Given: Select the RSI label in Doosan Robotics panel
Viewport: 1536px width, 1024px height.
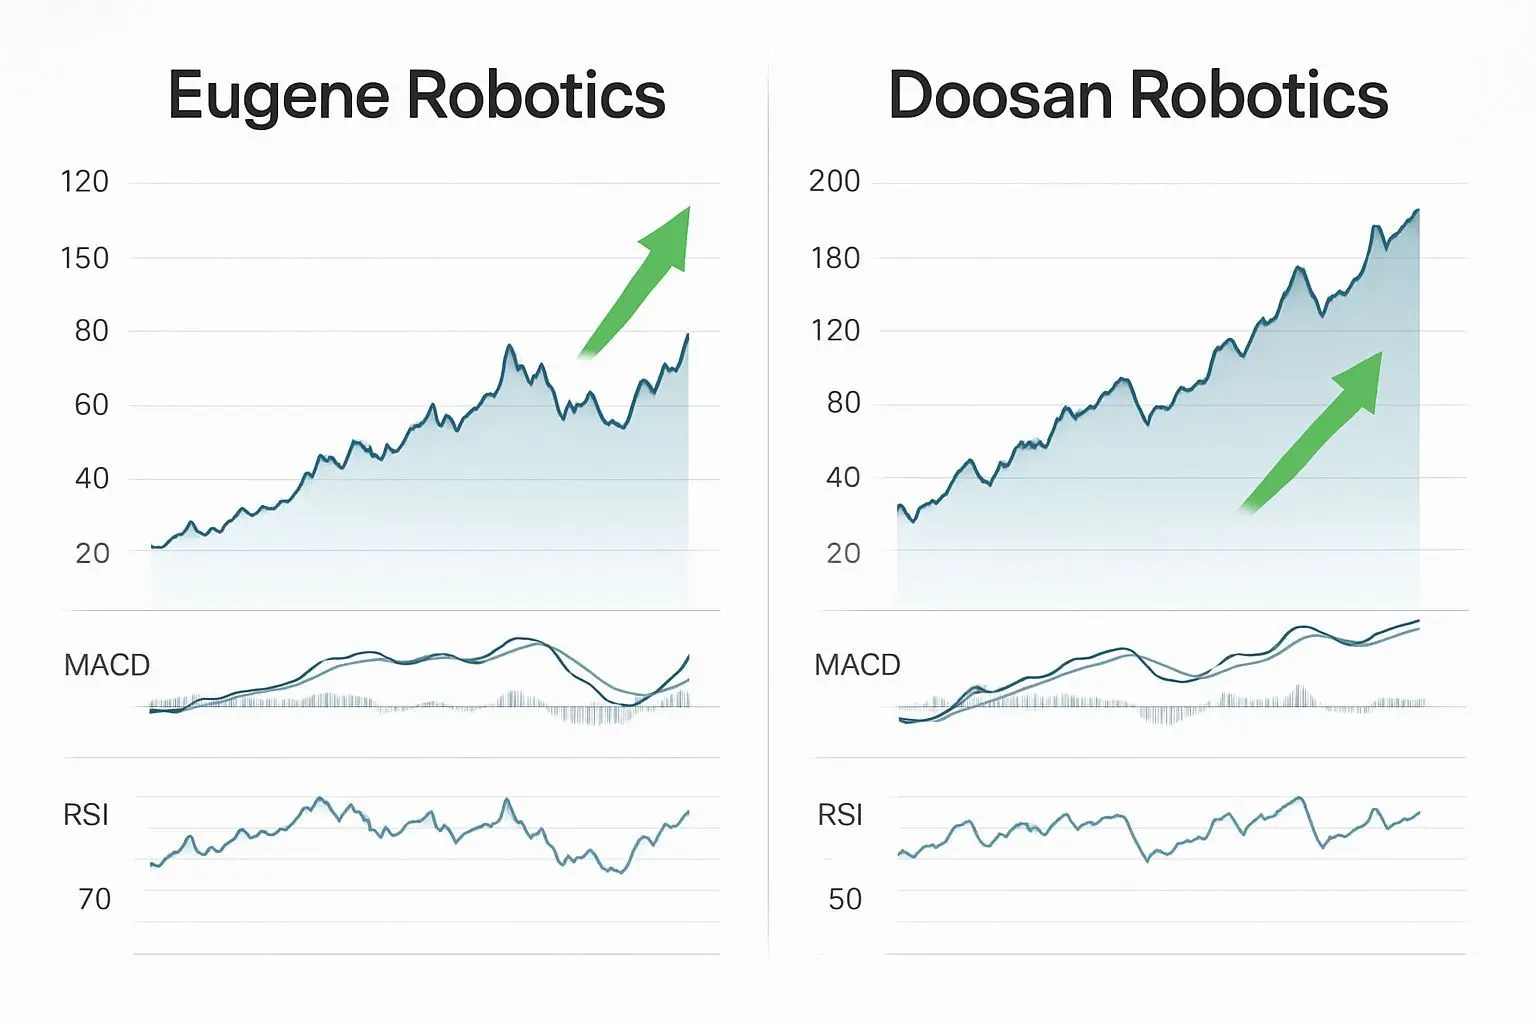Looking at the screenshot, I should point(840,815).
